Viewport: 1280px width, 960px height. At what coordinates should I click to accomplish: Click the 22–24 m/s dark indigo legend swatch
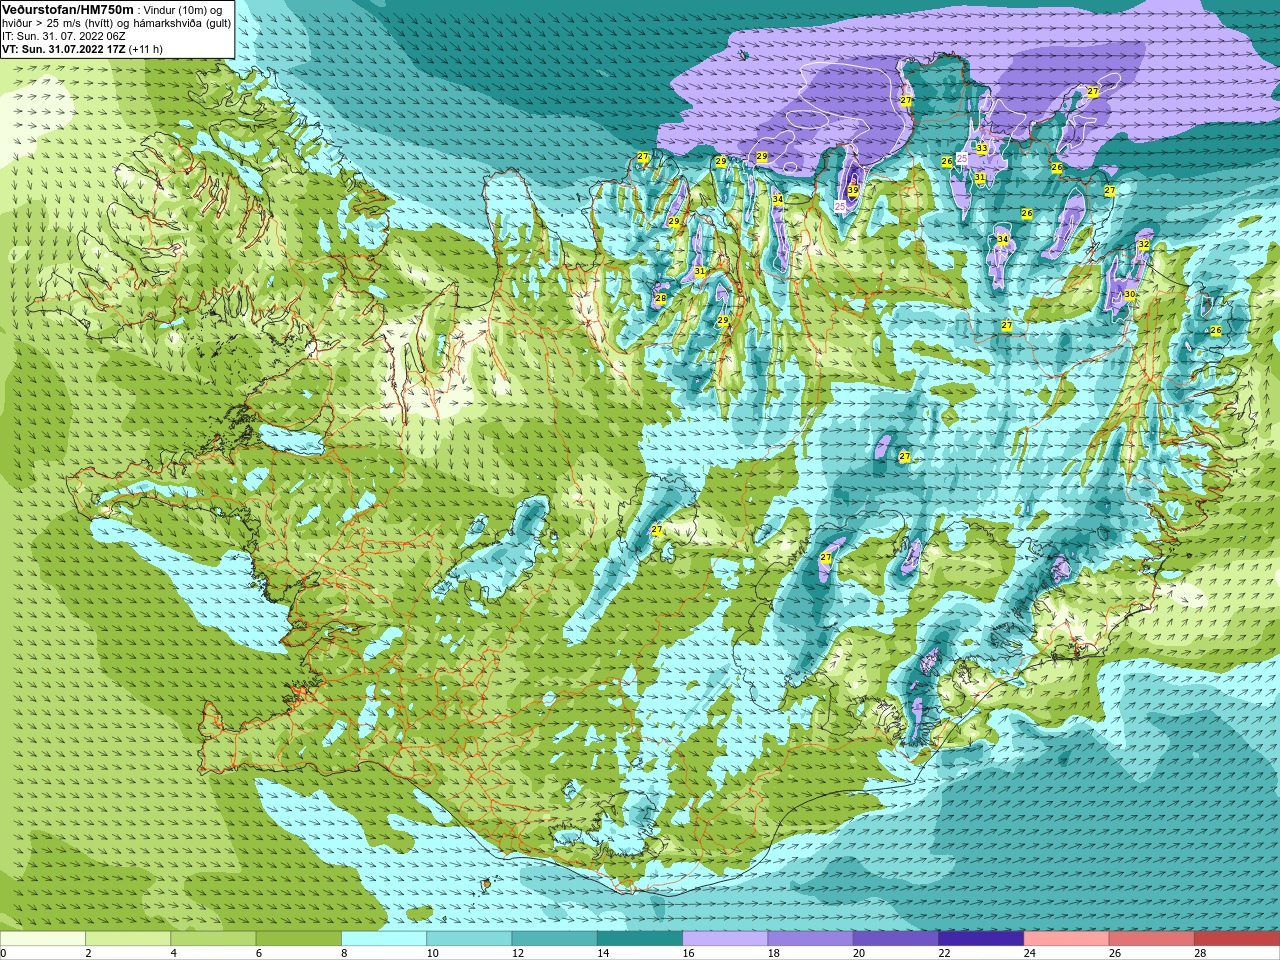(981, 939)
